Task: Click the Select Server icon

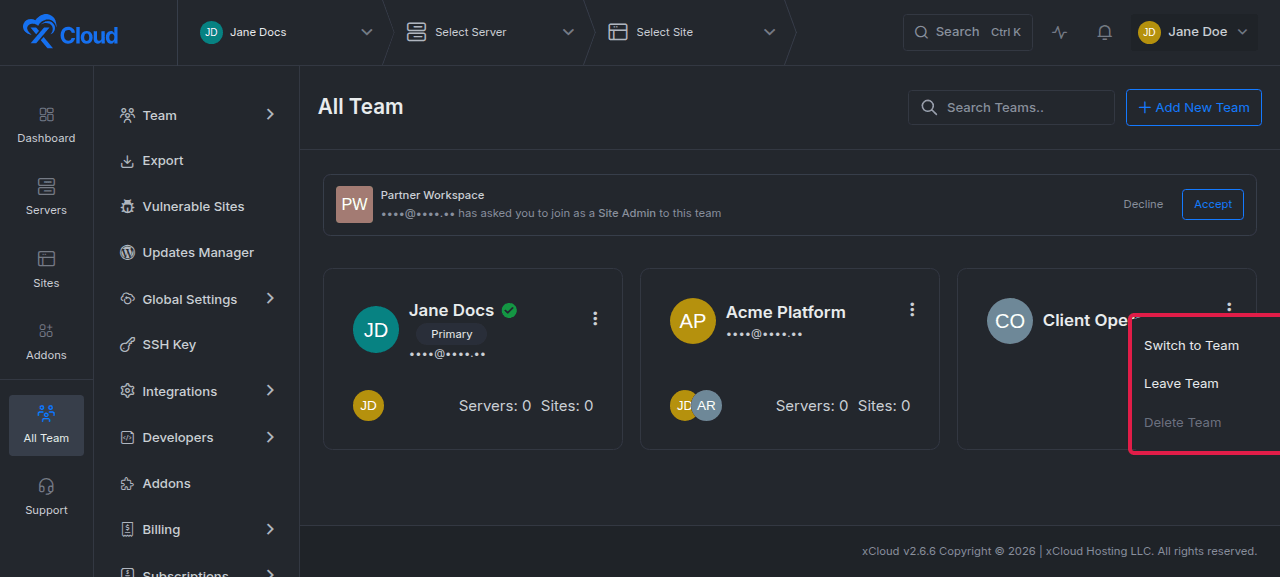Action: pyautogui.click(x=416, y=32)
